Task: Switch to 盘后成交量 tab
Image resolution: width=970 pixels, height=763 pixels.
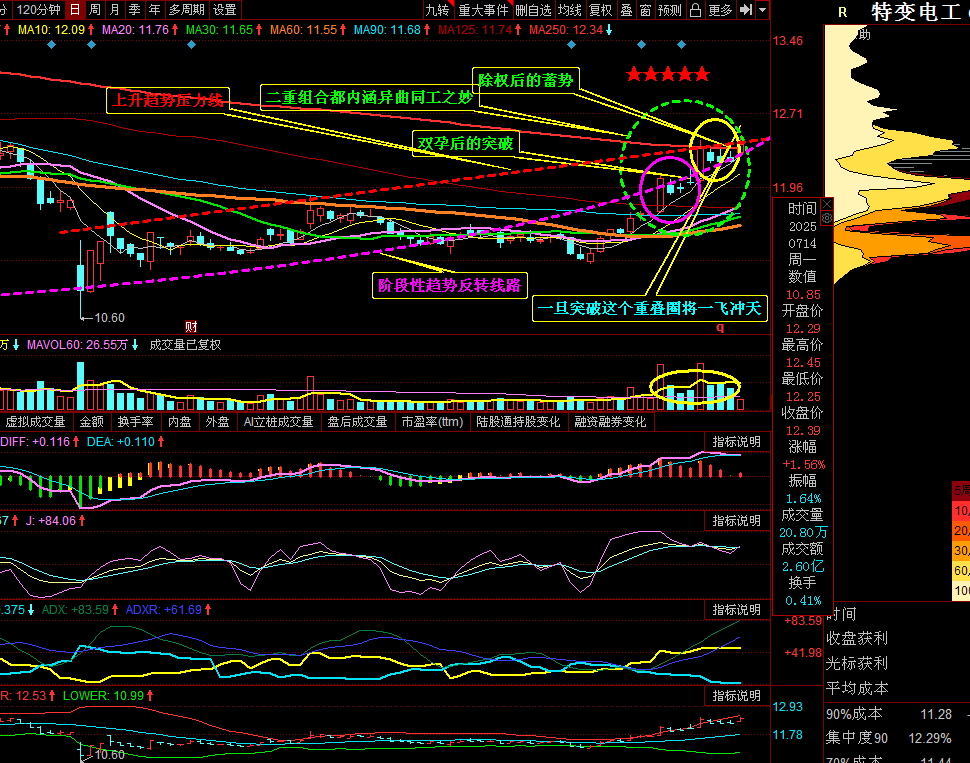Action: click(x=357, y=421)
